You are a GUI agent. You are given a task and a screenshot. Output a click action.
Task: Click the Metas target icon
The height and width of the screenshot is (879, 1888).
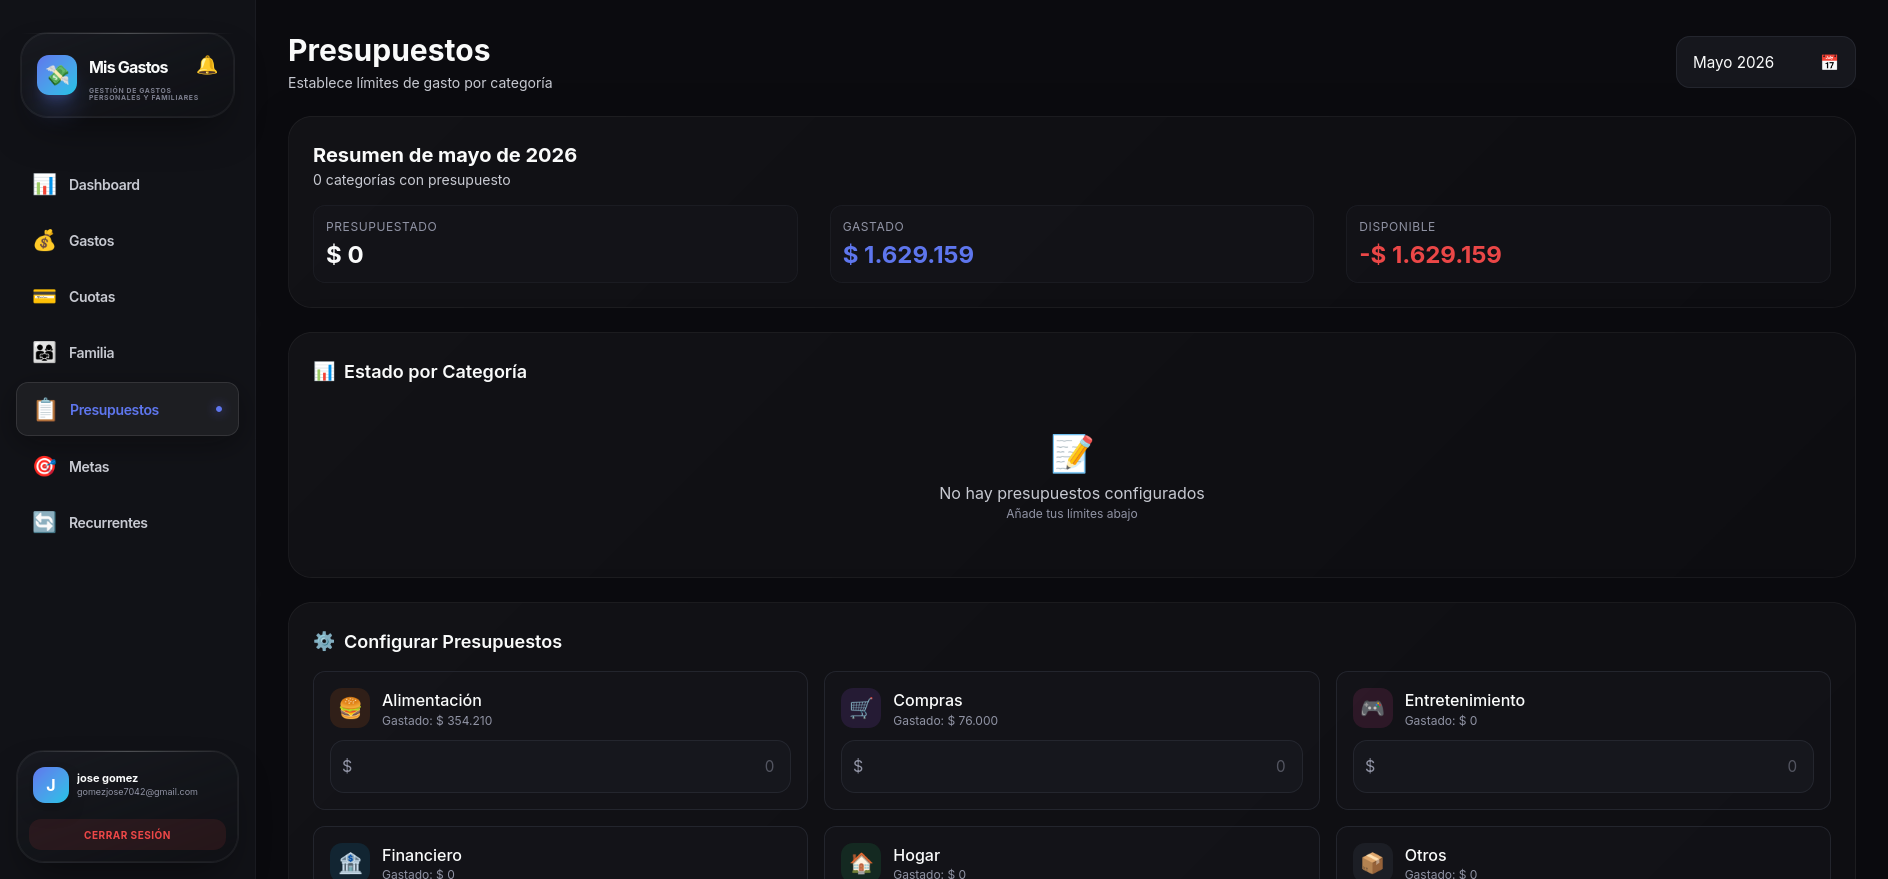45,467
